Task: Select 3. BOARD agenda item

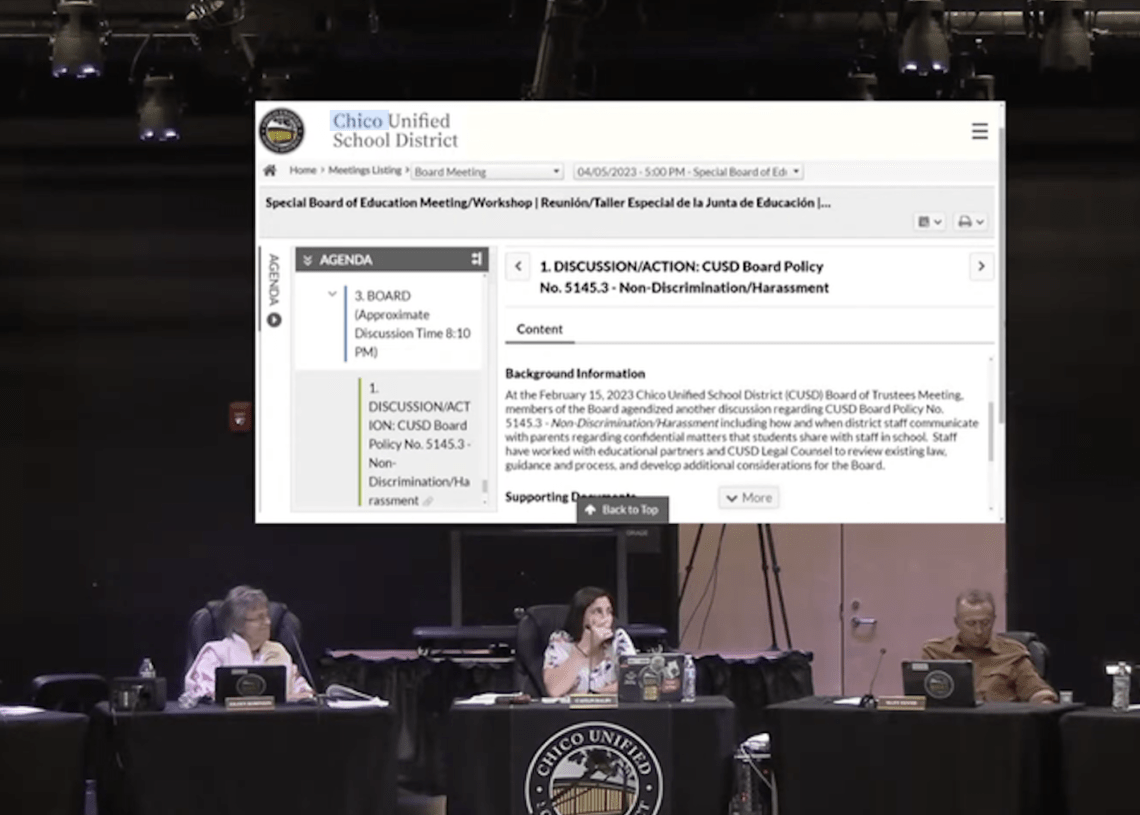Action: [412, 324]
